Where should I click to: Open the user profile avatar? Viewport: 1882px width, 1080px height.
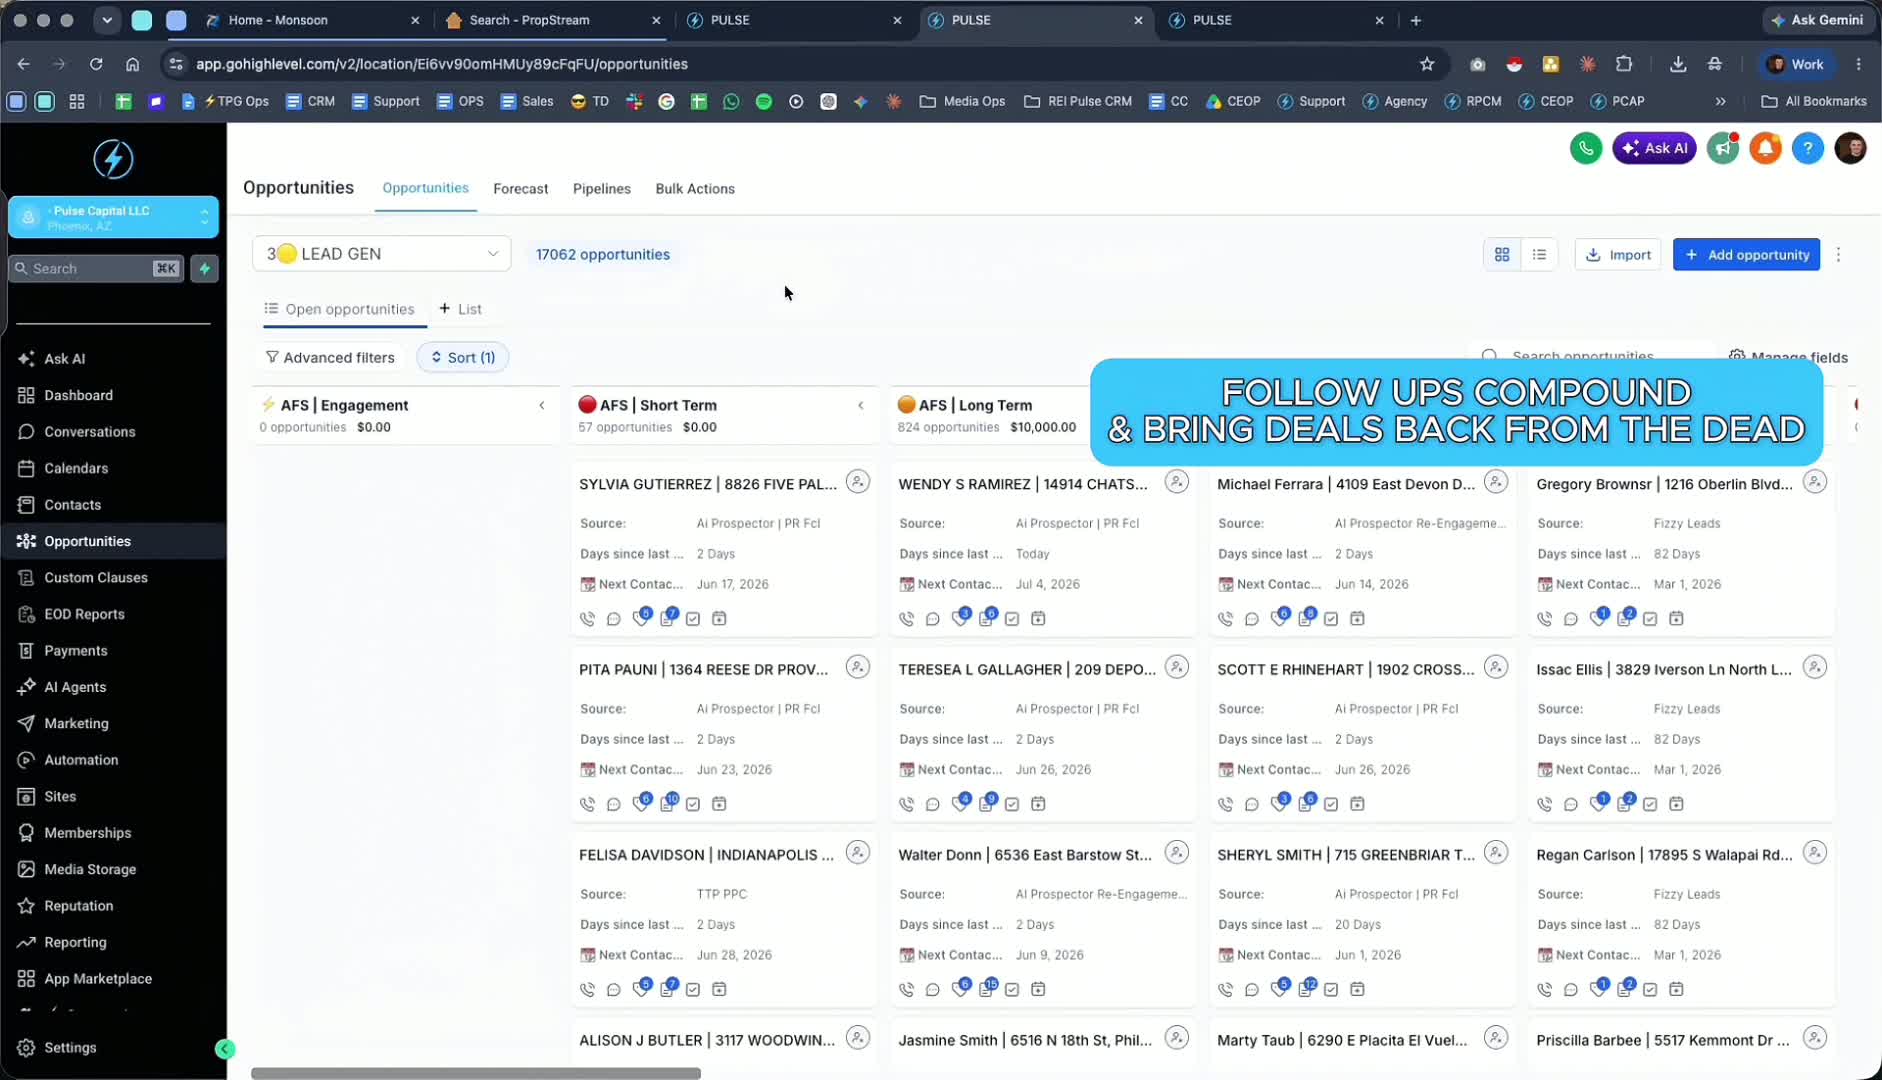click(1850, 148)
